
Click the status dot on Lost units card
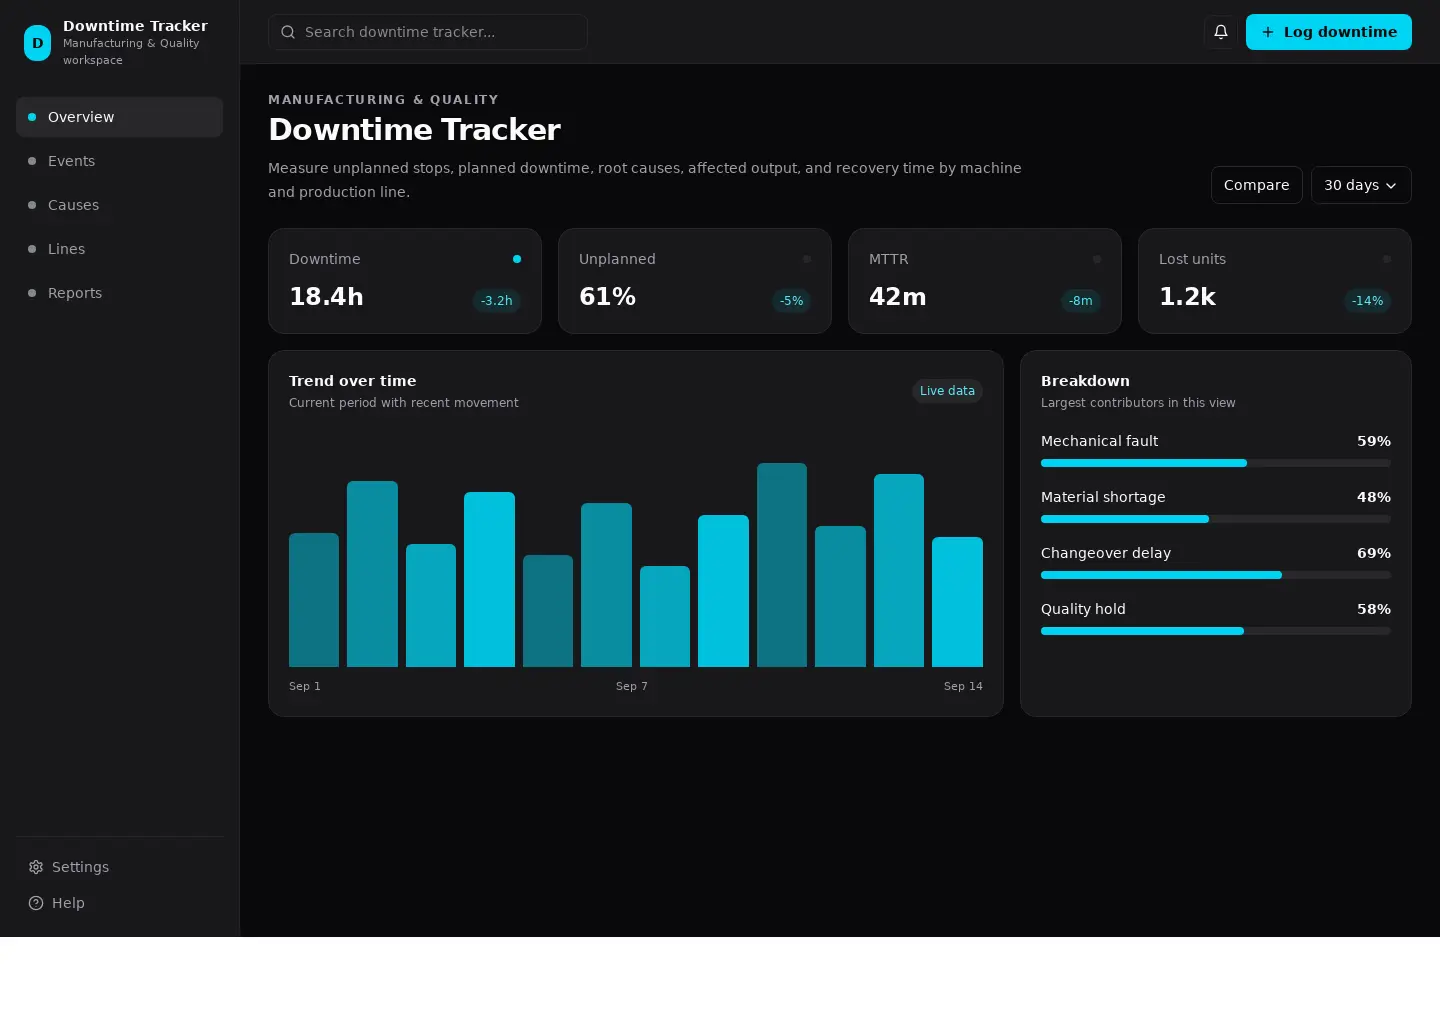(1387, 259)
